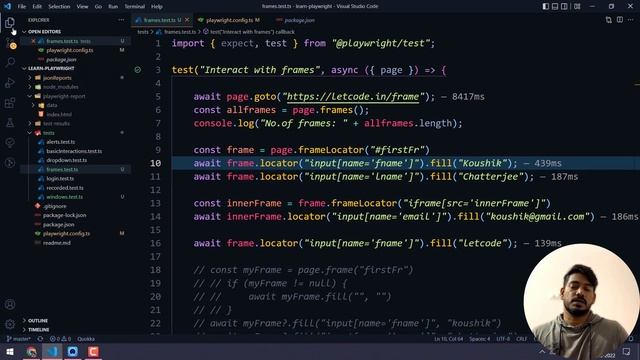Click the line number 13 in gutter

(x=155, y=203)
